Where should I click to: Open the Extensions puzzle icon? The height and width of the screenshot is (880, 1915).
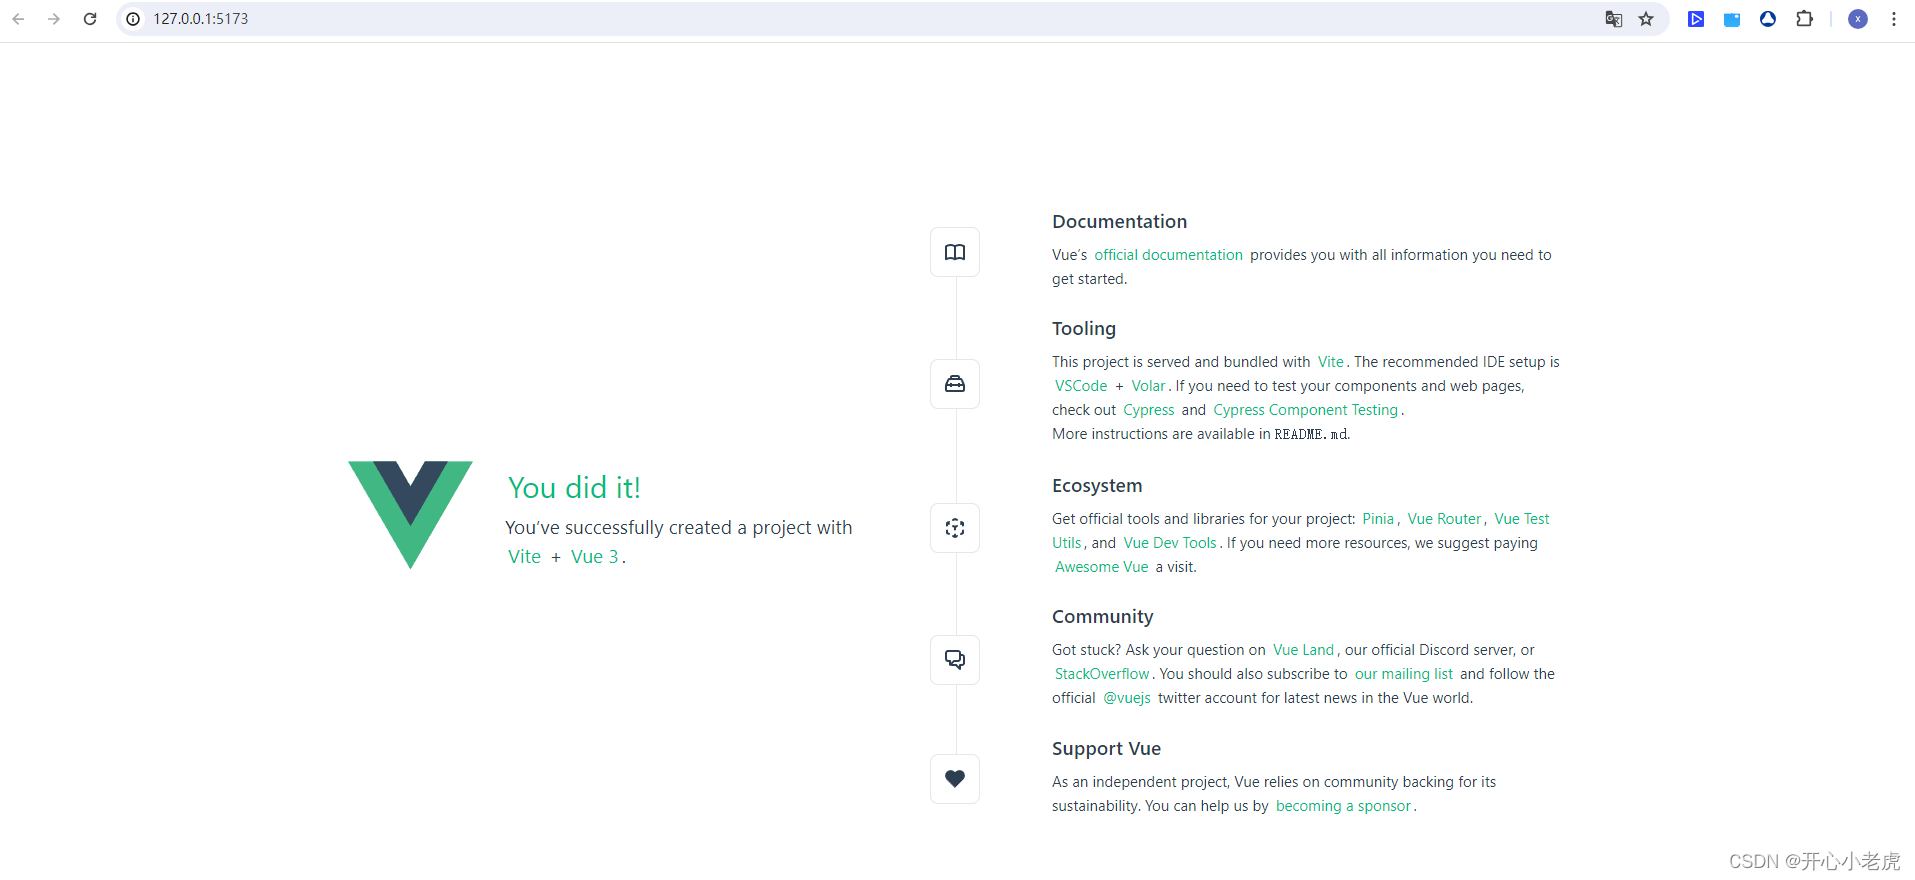coord(1804,19)
